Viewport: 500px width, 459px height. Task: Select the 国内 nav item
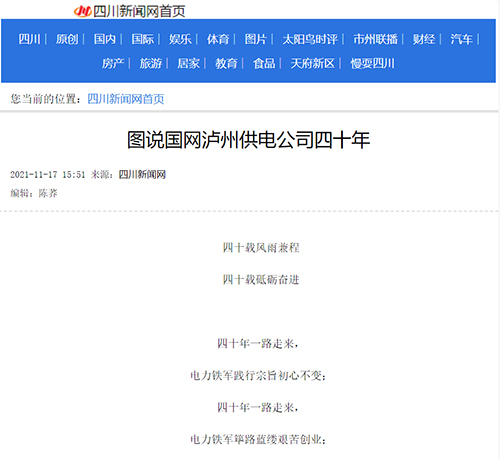(105, 39)
